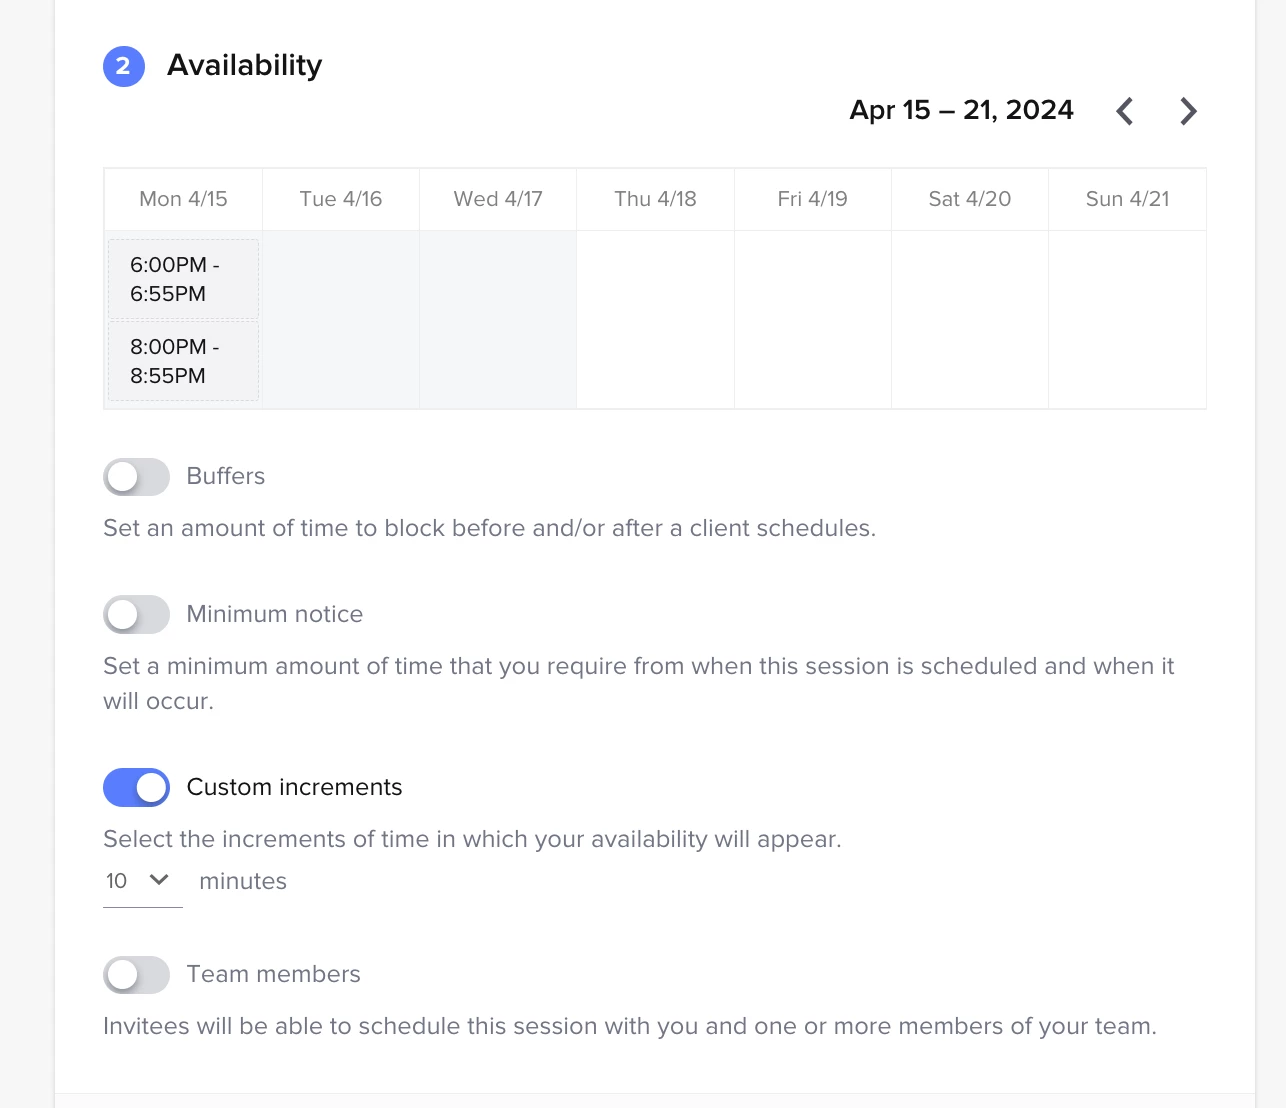Go to previous week arrow
Screen dimensions: 1286x1108
[x=1125, y=111]
